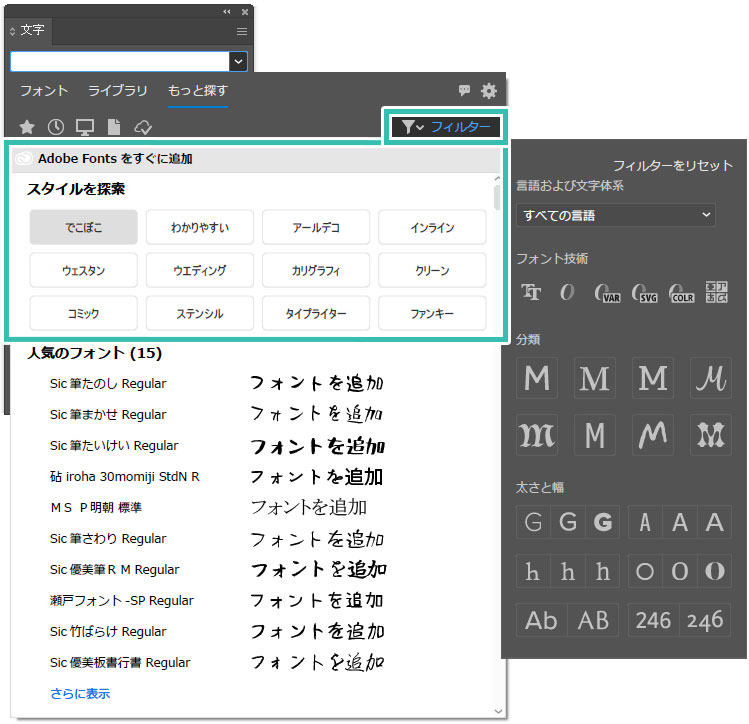Click the speech bubble feedback icon

coord(464,91)
